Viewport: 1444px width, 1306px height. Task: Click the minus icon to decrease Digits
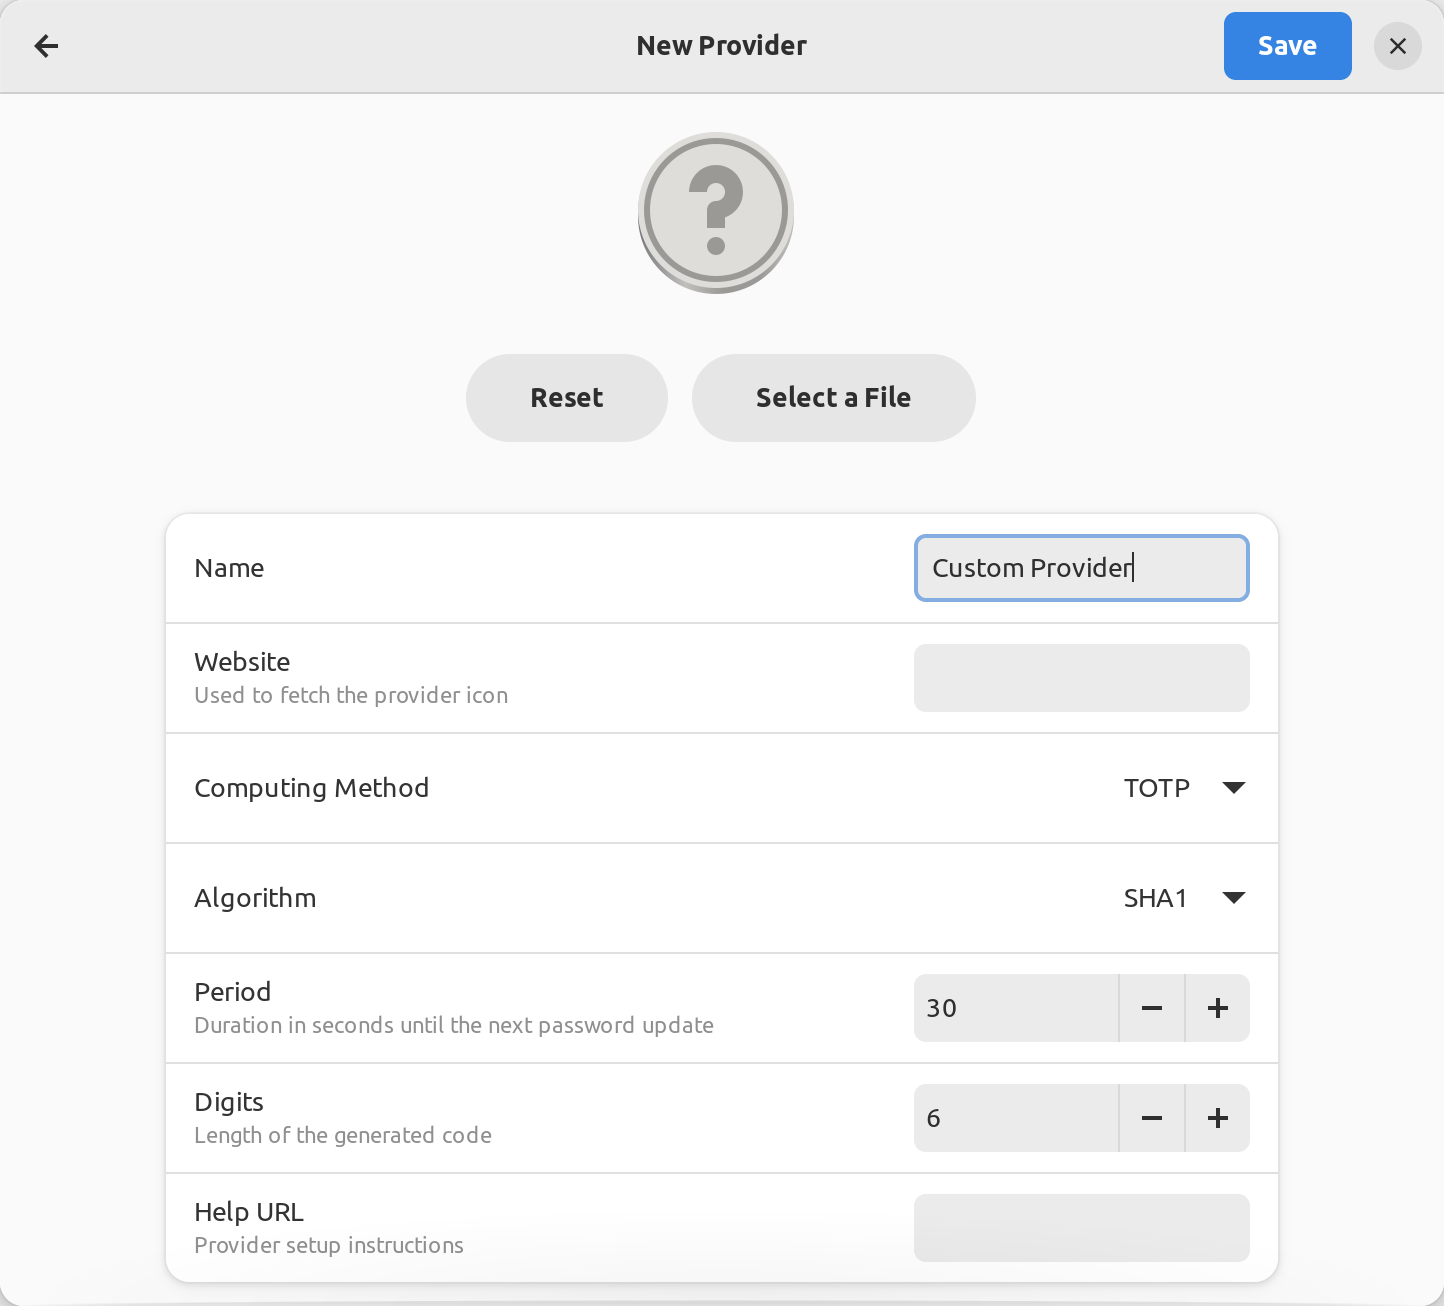1151,1117
